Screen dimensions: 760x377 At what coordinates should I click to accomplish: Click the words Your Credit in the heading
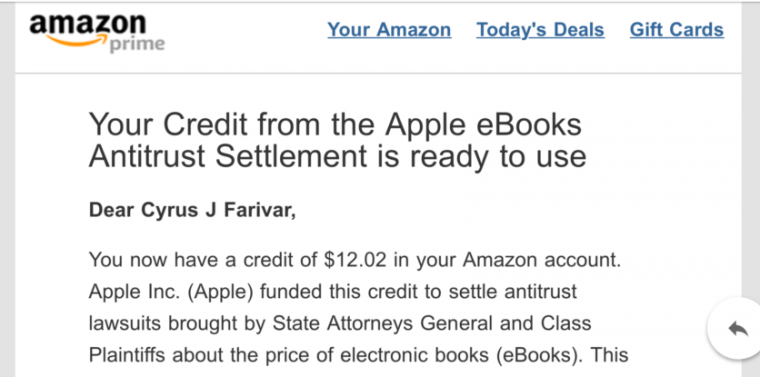coord(169,124)
